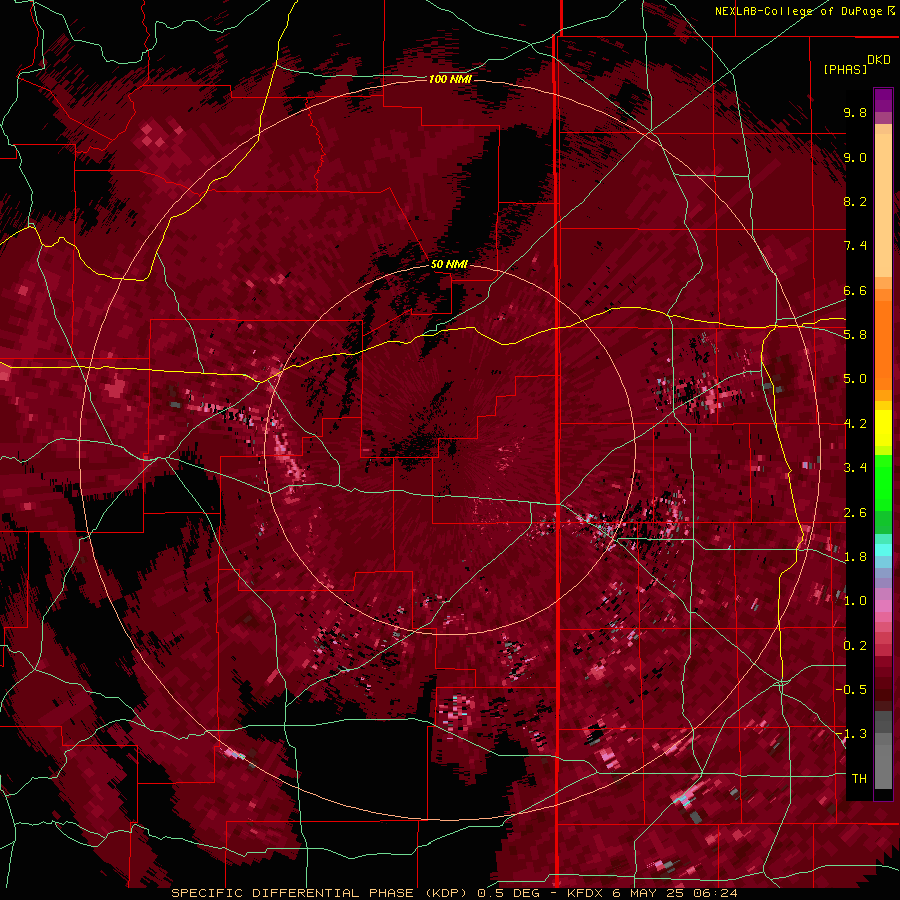Click the 3.4 value on the color scale
Viewport: 900px width, 900px height.
(855, 468)
